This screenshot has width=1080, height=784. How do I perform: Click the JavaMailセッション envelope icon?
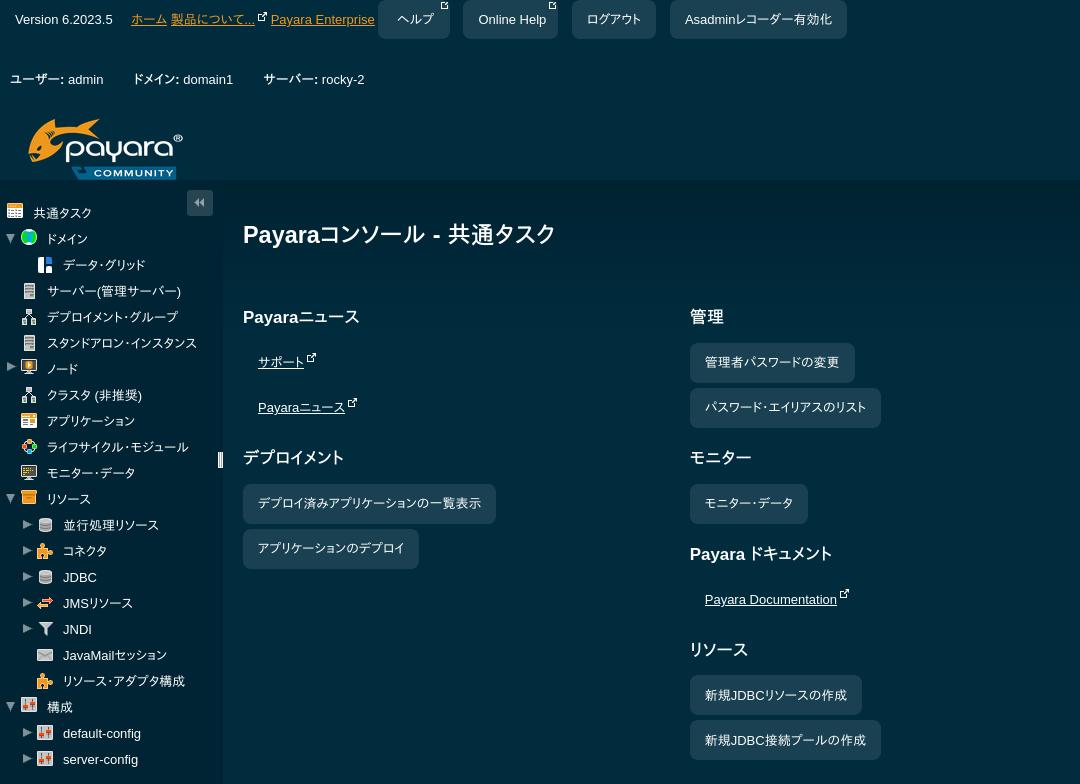tap(45, 654)
